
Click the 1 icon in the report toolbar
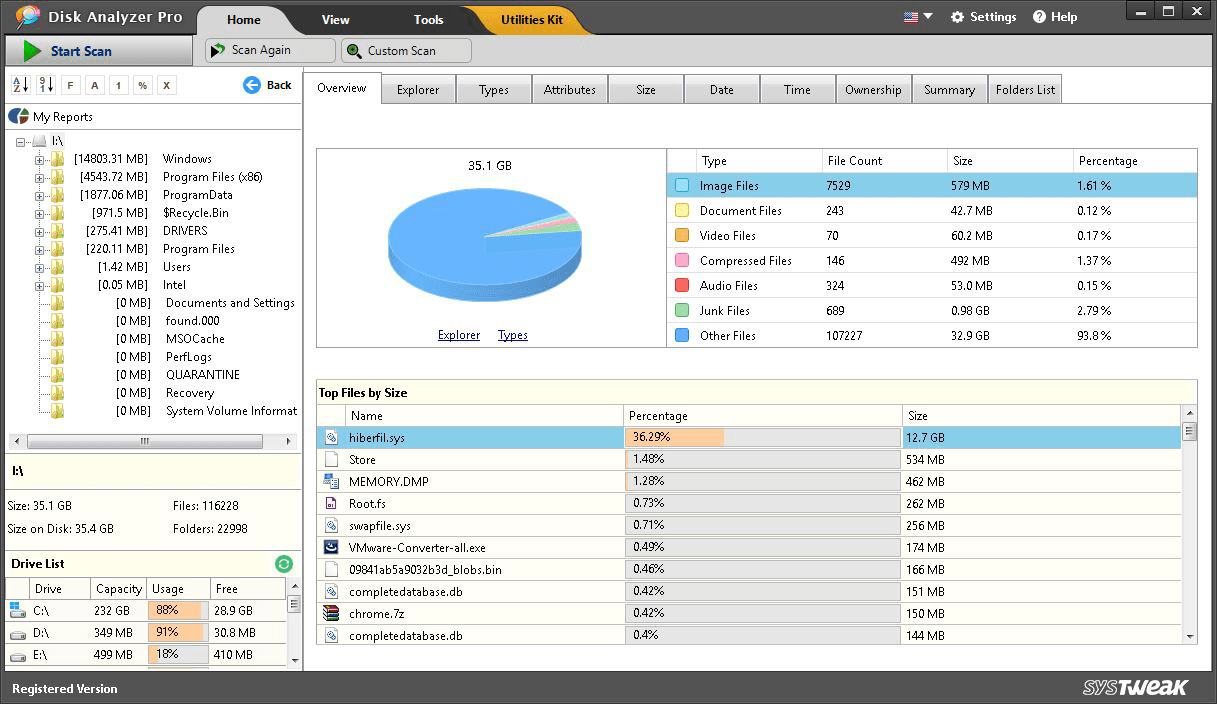pos(118,85)
